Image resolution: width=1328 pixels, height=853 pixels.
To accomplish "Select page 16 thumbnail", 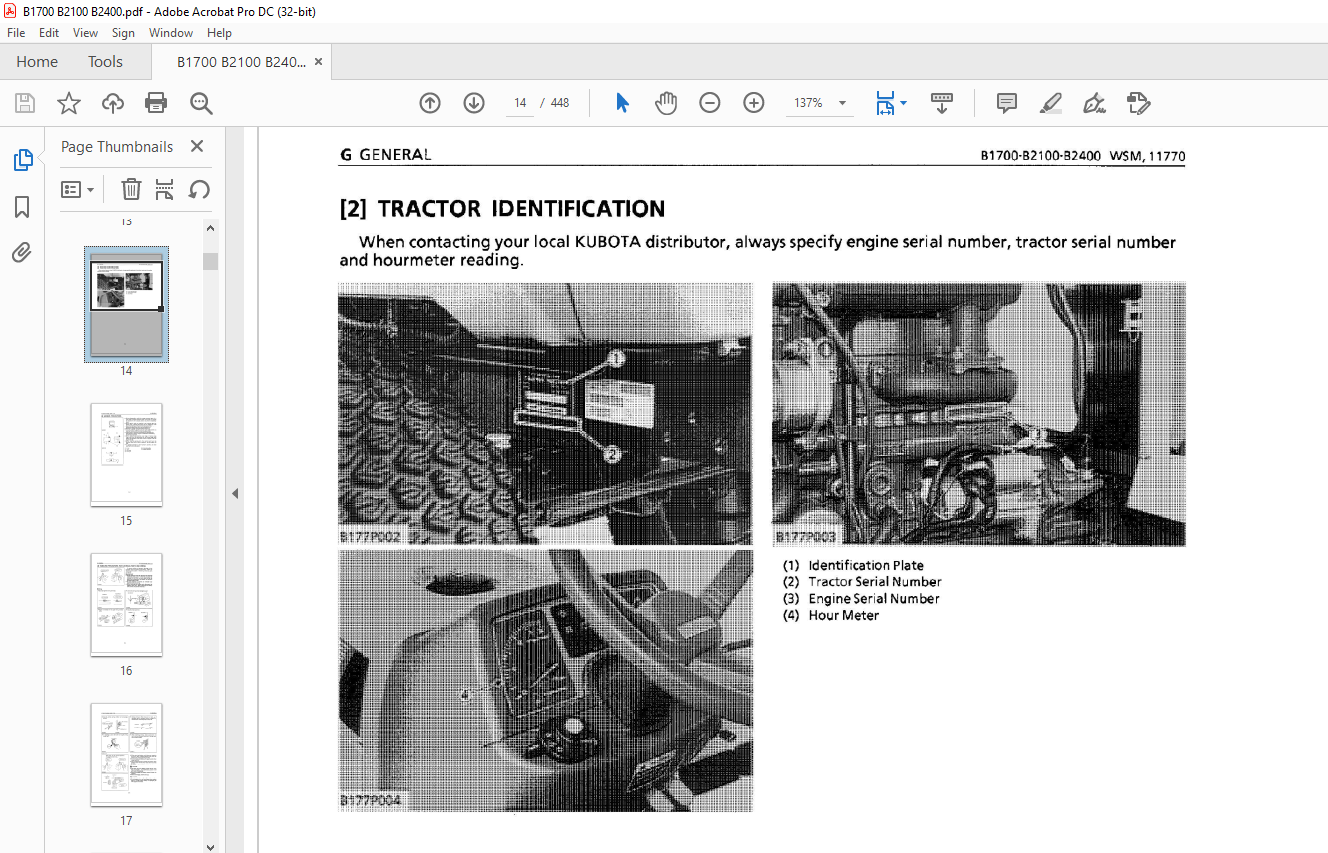I will (126, 604).
